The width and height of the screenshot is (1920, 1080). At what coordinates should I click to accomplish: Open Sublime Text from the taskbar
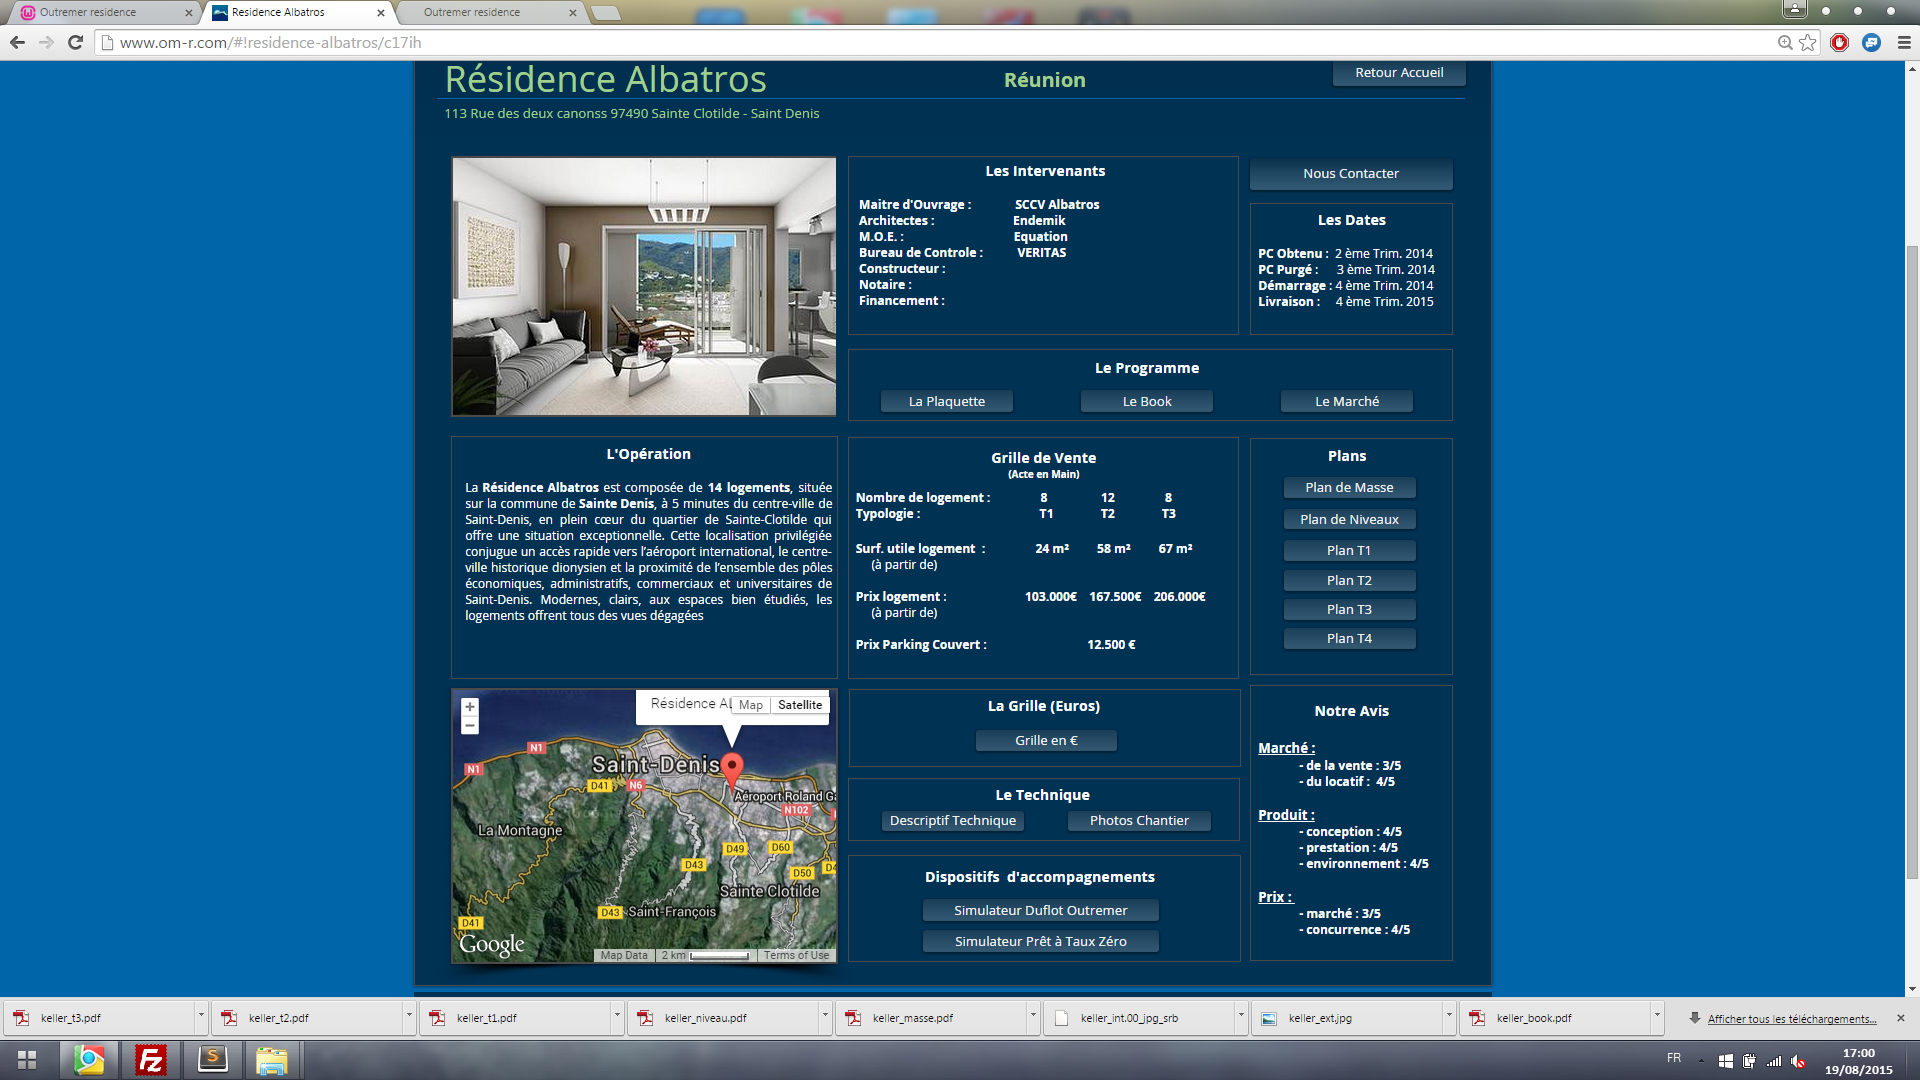coord(212,1059)
